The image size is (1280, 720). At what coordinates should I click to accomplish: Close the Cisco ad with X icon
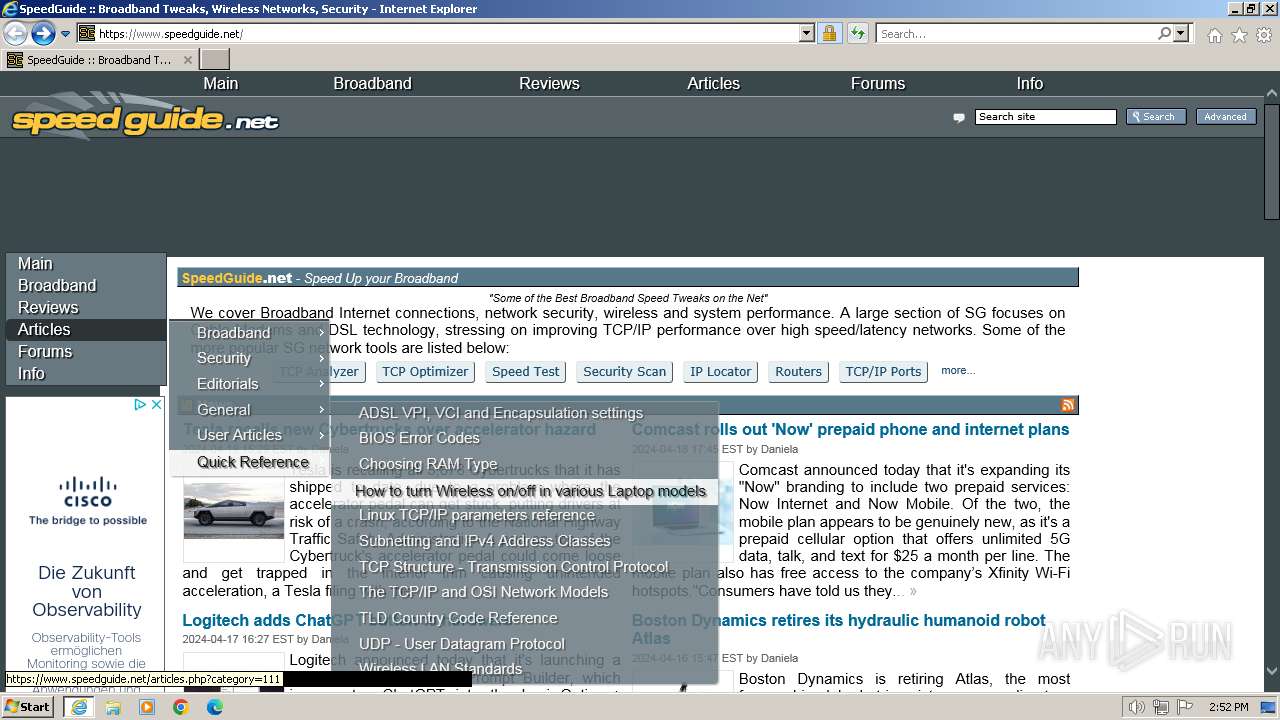[157, 405]
